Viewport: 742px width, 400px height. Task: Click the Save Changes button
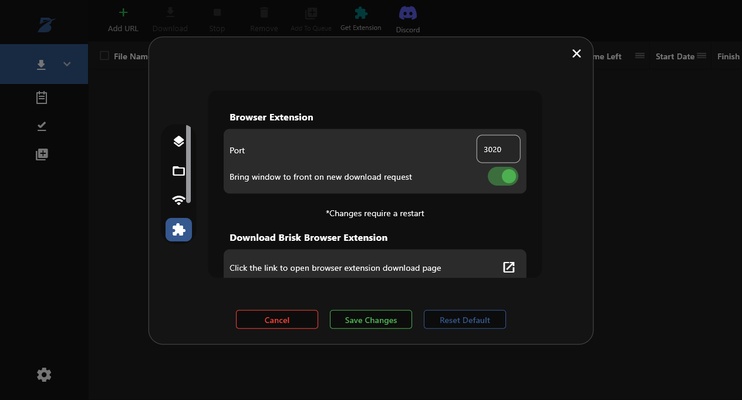tap(371, 320)
